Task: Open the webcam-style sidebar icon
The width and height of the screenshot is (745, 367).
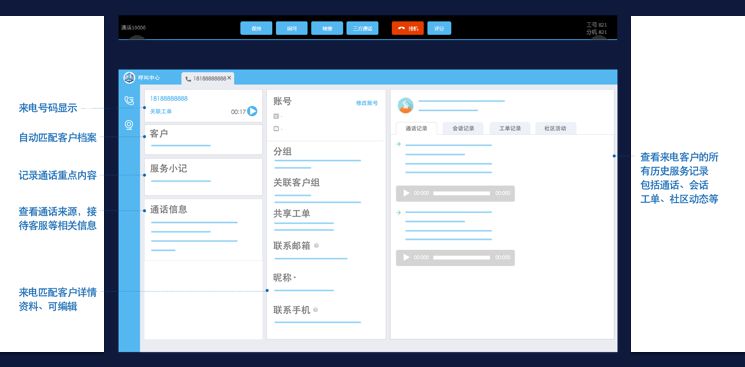Action: coord(129,125)
